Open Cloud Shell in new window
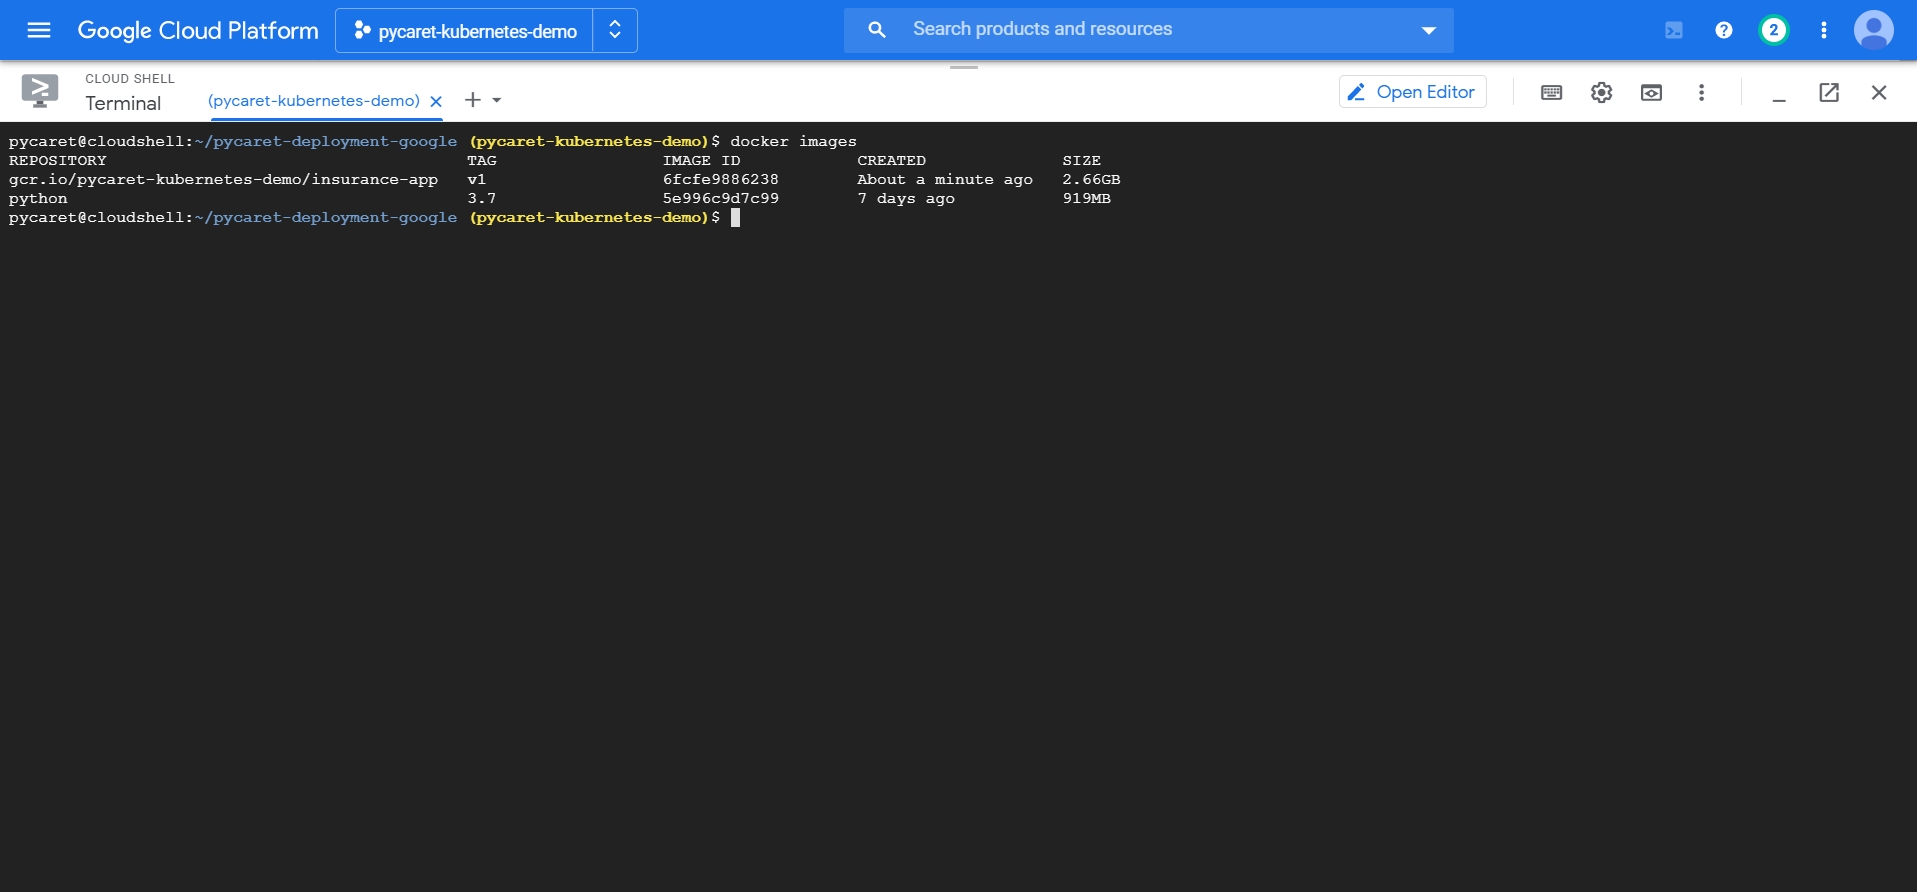 (1828, 93)
